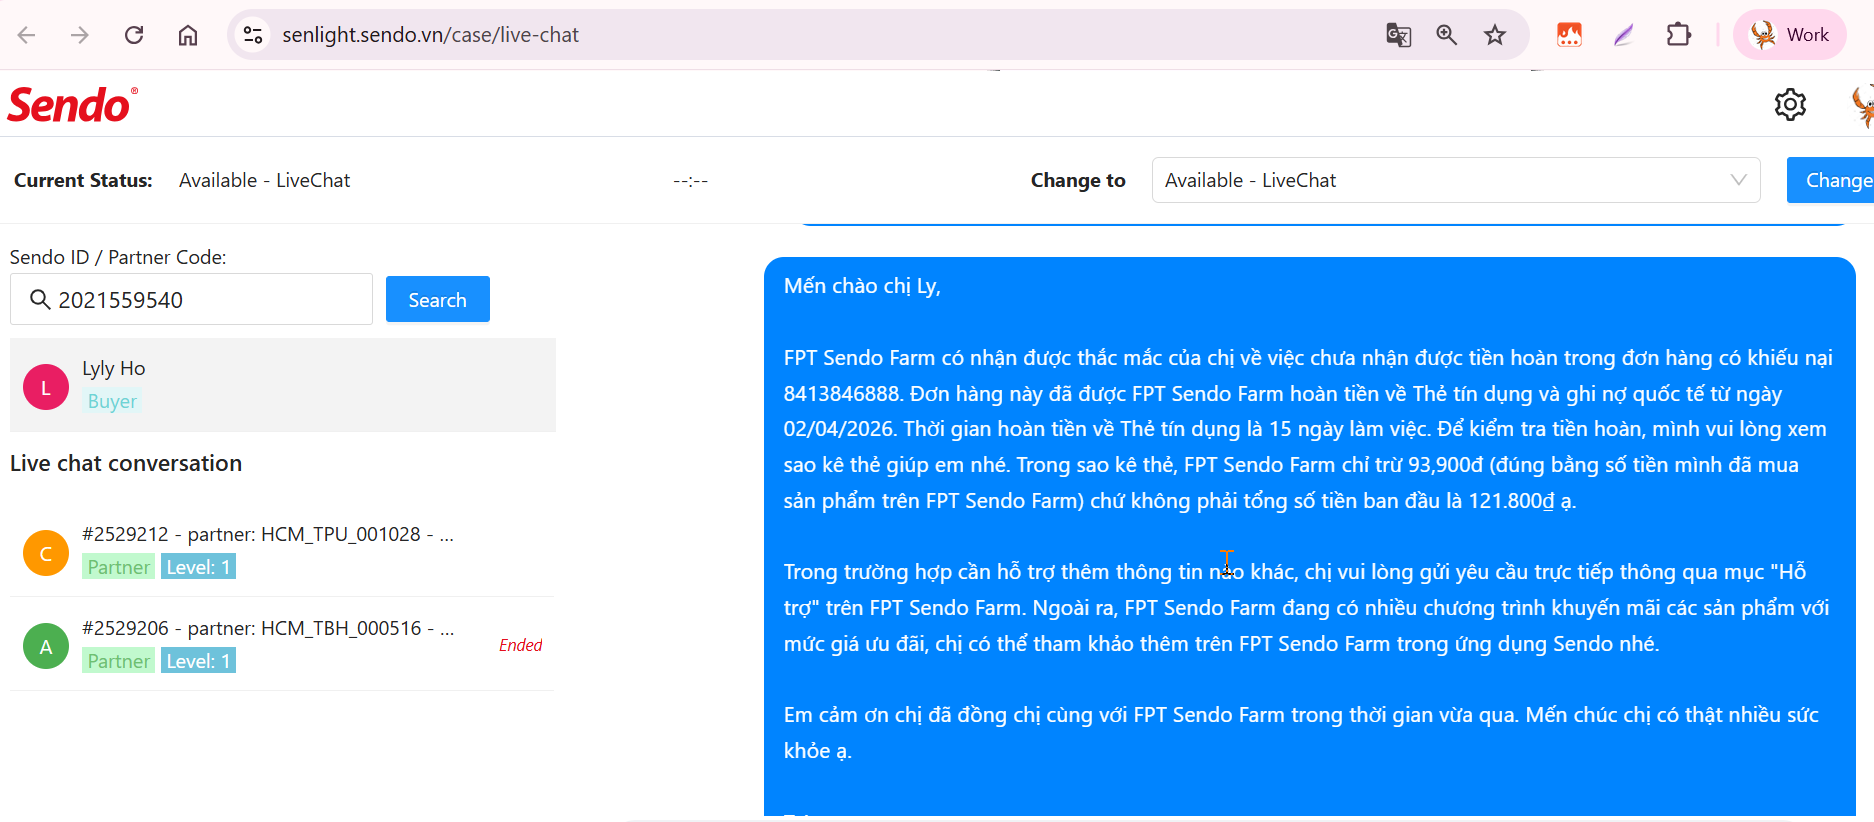Open conversation #2529206 HCM_TBH_000516
Screen dimensions: 1874x822
283,644
